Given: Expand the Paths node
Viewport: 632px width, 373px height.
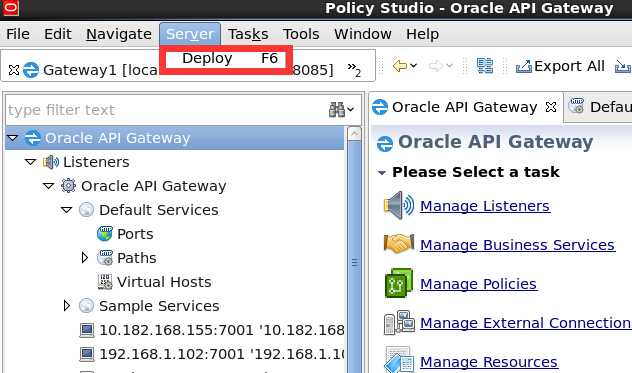Looking at the screenshot, I should (x=85, y=258).
